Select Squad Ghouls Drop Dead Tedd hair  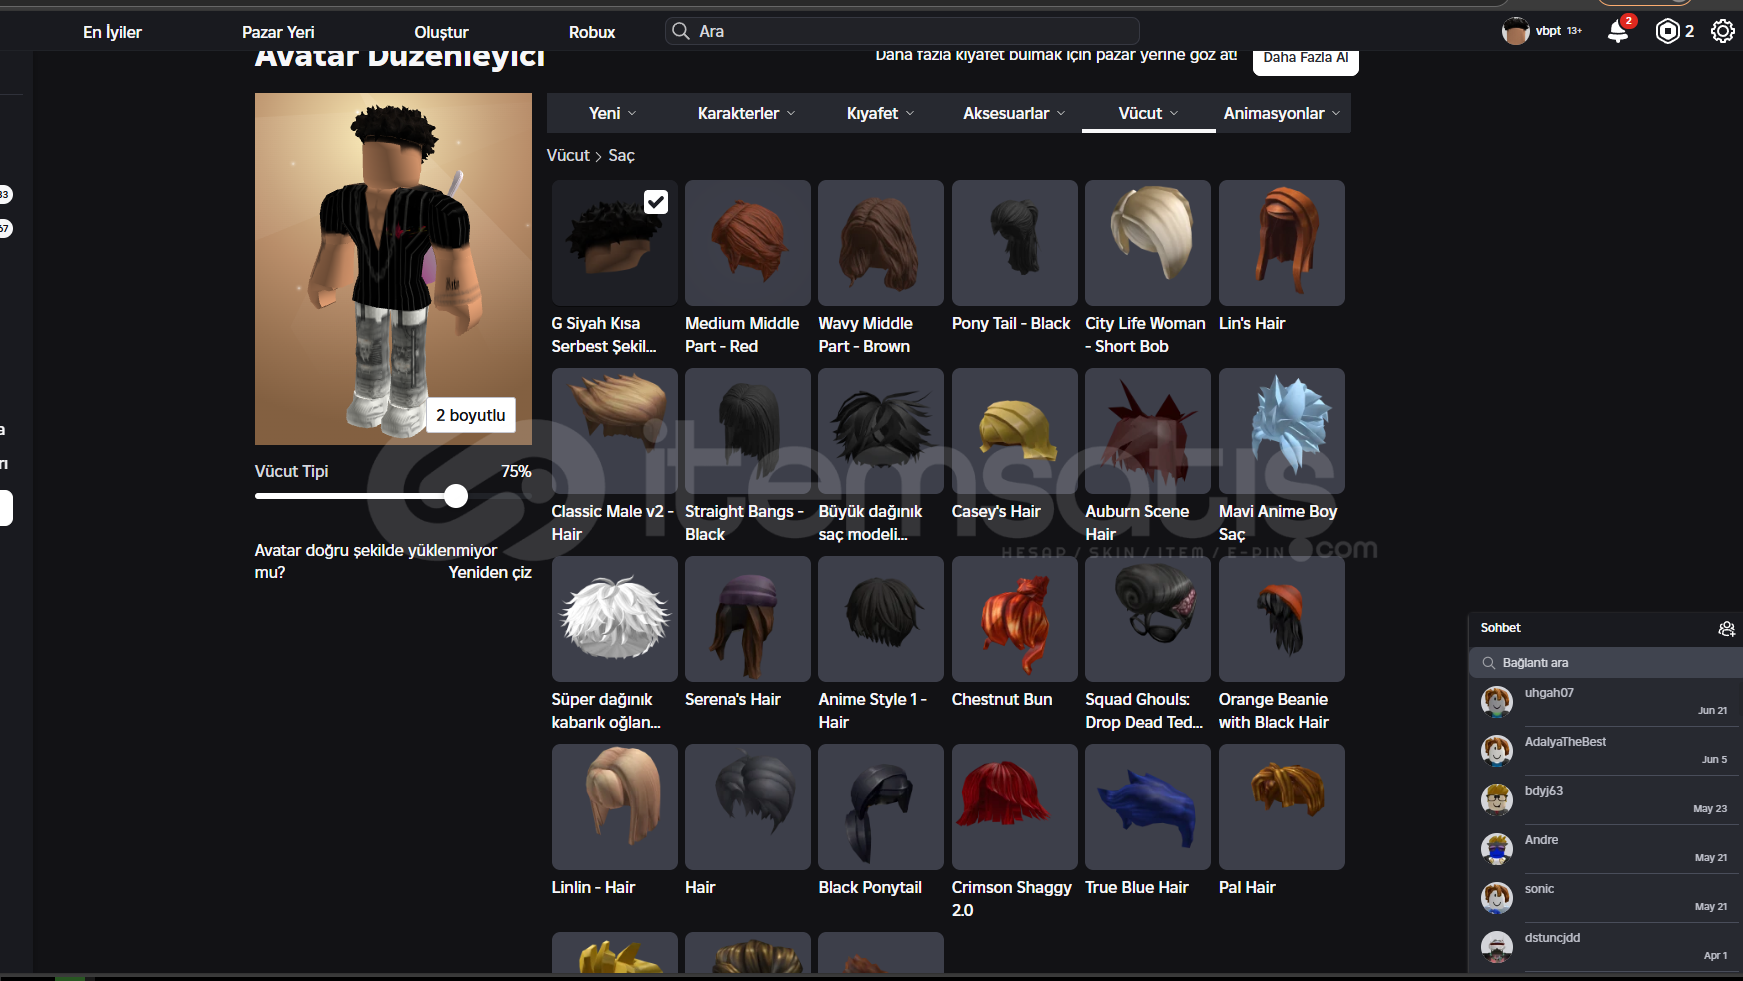[1148, 619]
